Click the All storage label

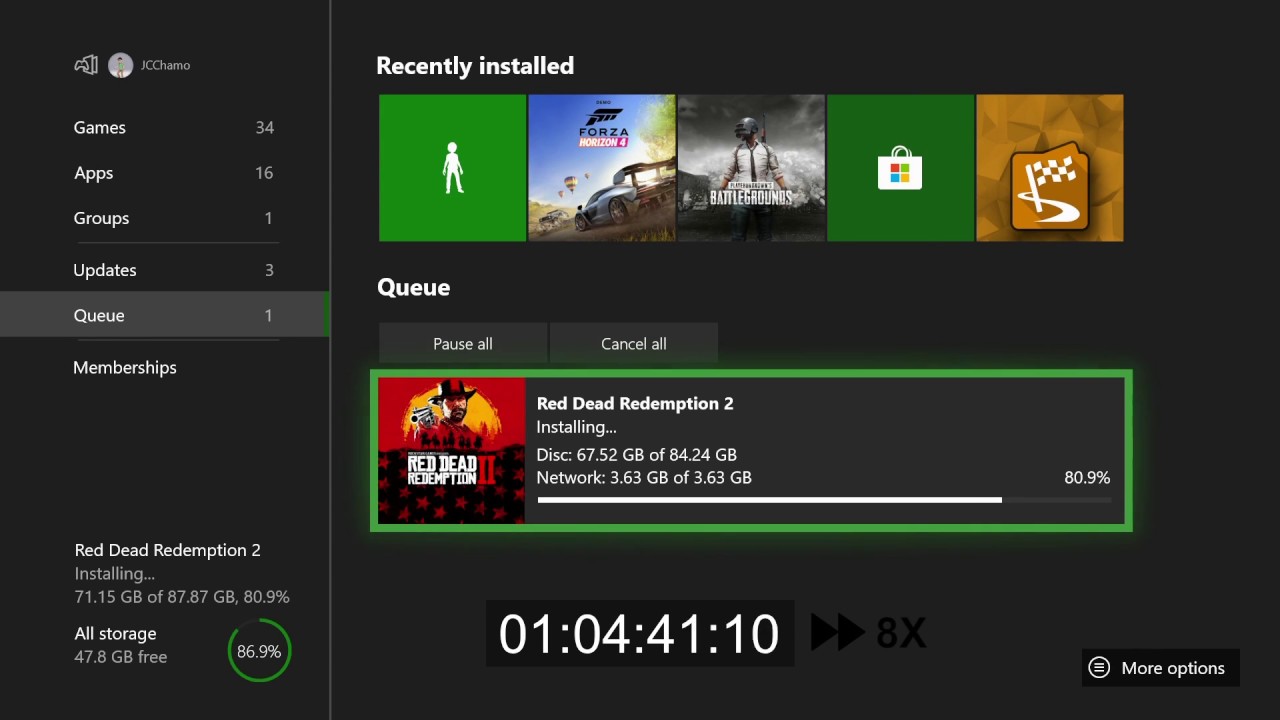pyautogui.click(x=115, y=634)
